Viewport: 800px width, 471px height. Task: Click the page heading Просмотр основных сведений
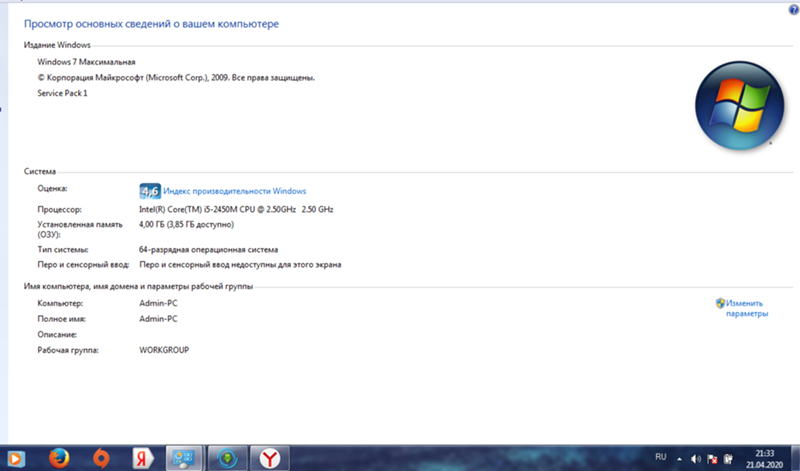click(152, 24)
